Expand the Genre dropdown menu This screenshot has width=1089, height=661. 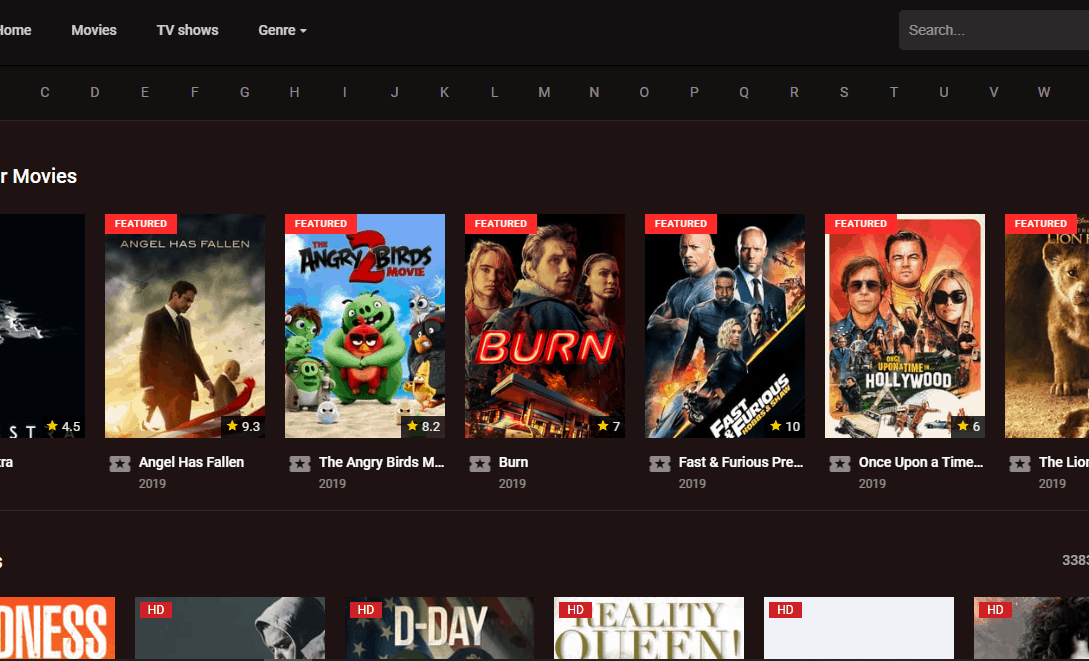pyautogui.click(x=282, y=30)
